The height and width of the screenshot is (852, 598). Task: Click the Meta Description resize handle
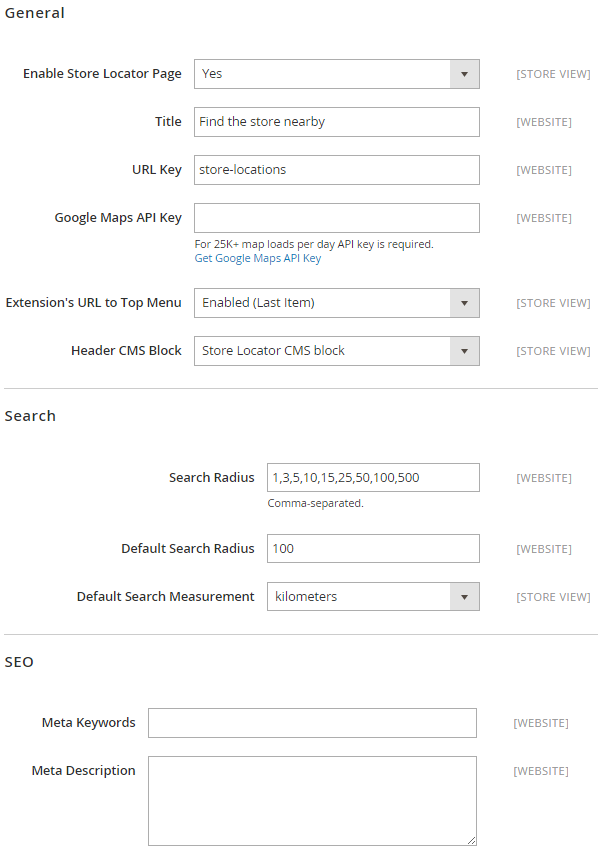click(471, 841)
